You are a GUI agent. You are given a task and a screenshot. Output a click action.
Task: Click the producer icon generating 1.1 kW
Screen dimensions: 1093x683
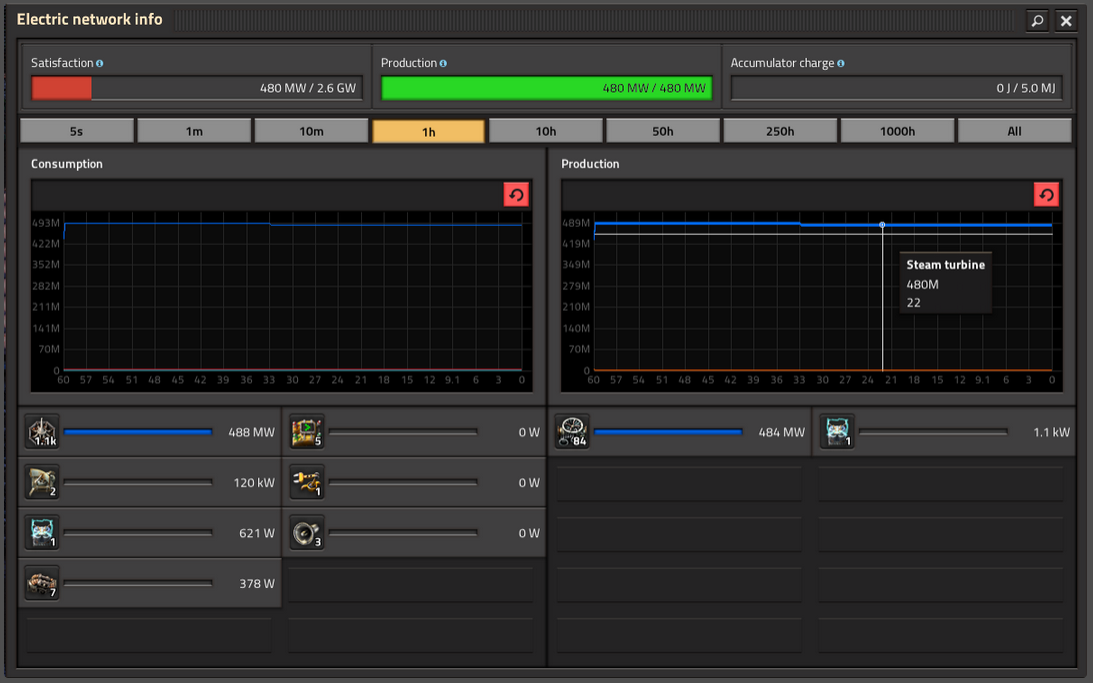point(837,432)
